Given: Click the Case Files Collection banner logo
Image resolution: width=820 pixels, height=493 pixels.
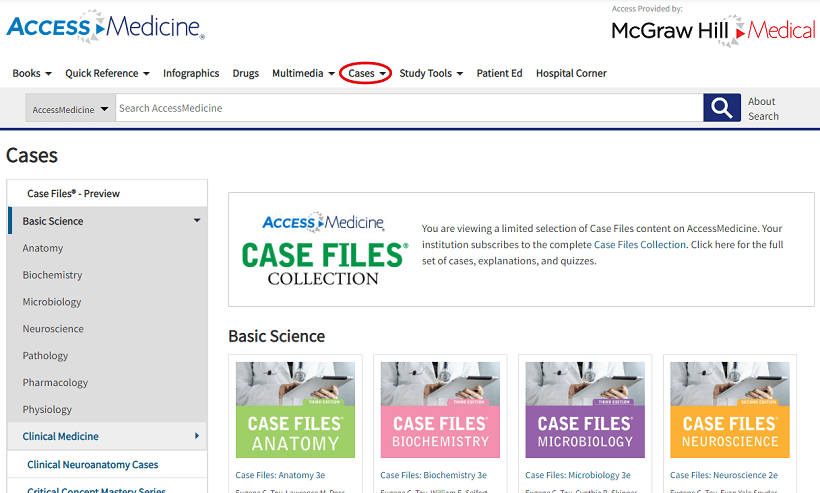Looking at the screenshot, I should tap(324, 249).
